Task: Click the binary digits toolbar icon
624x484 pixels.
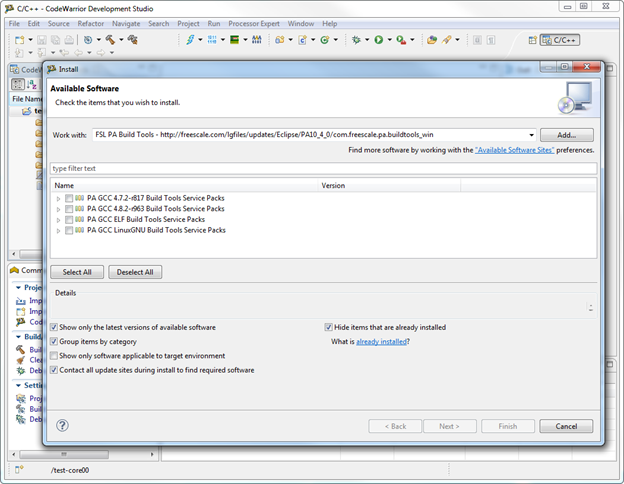Action: [212, 40]
